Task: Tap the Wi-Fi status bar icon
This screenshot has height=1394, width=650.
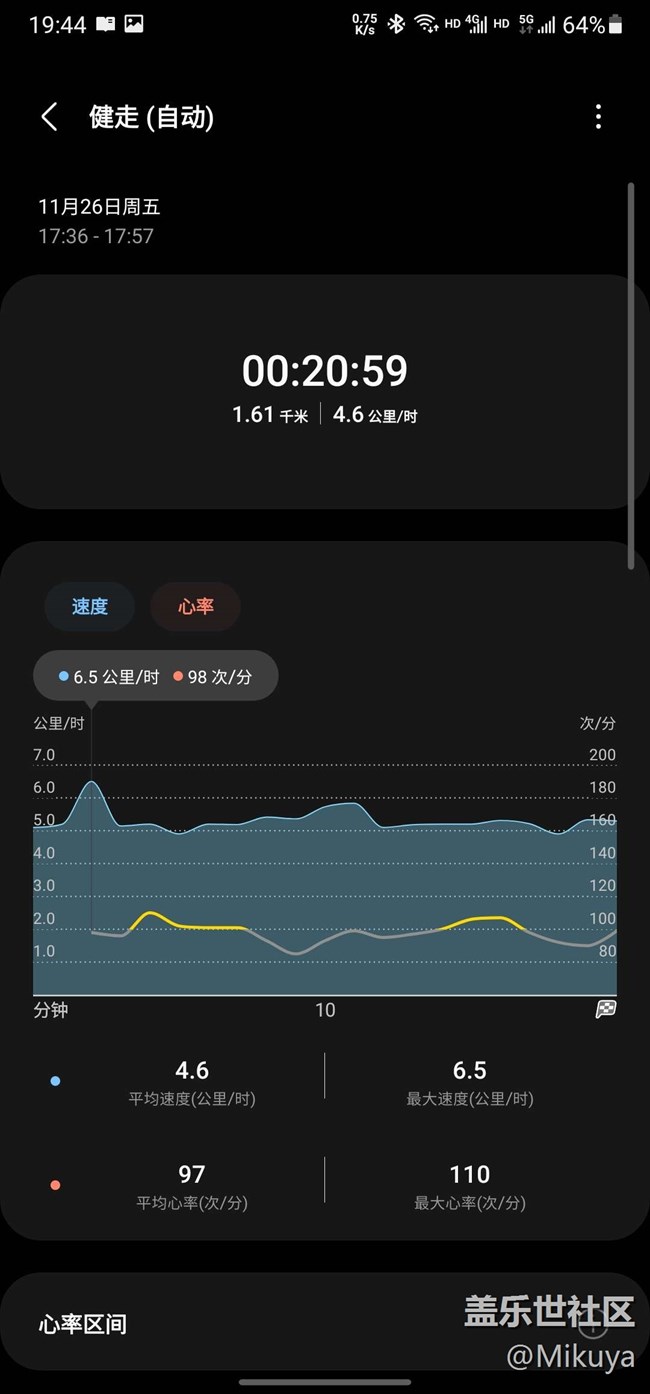Action: point(426,24)
